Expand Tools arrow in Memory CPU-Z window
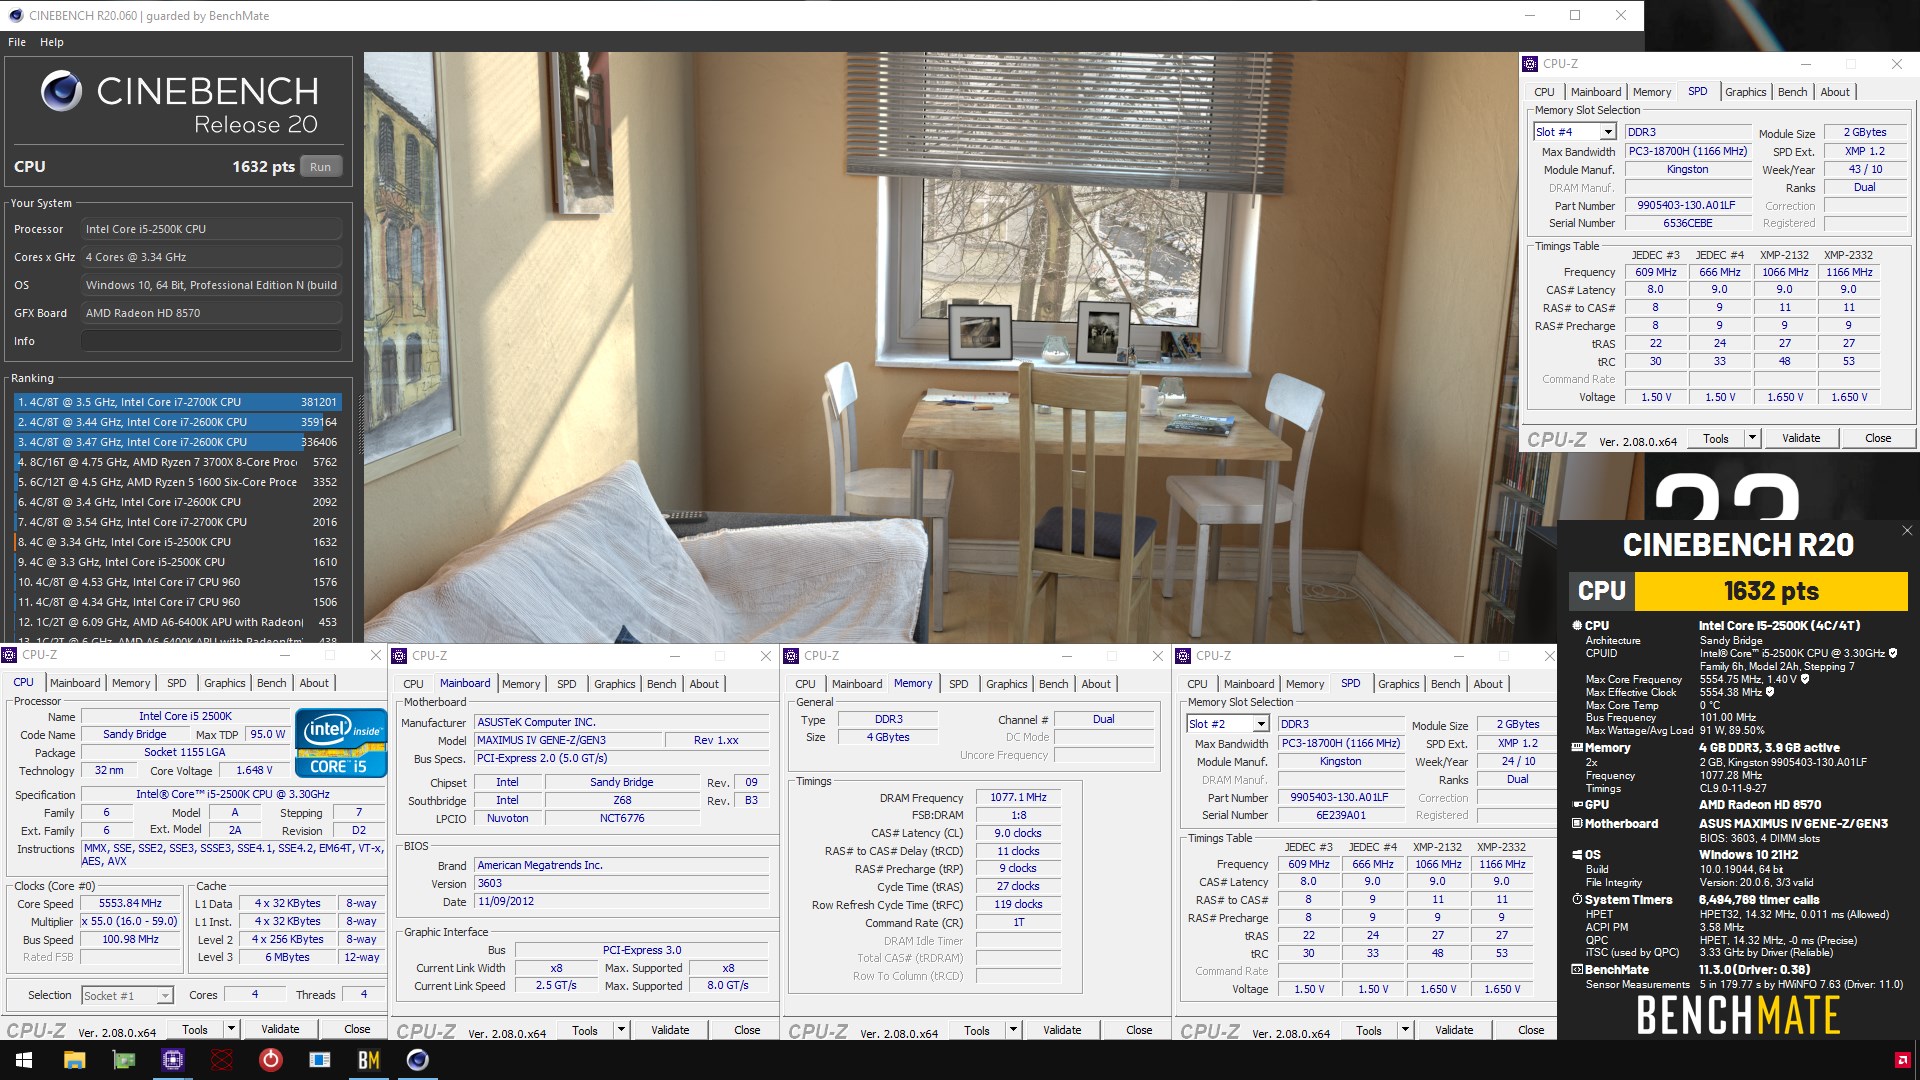This screenshot has width=1920, height=1080. click(1012, 1030)
